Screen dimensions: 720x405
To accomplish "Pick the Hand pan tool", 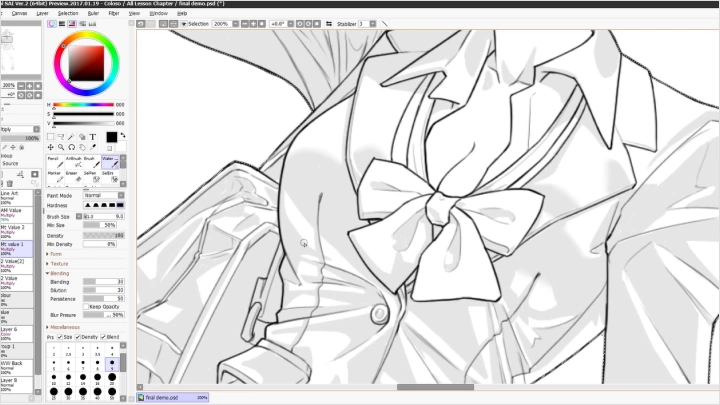I will point(82,147).
